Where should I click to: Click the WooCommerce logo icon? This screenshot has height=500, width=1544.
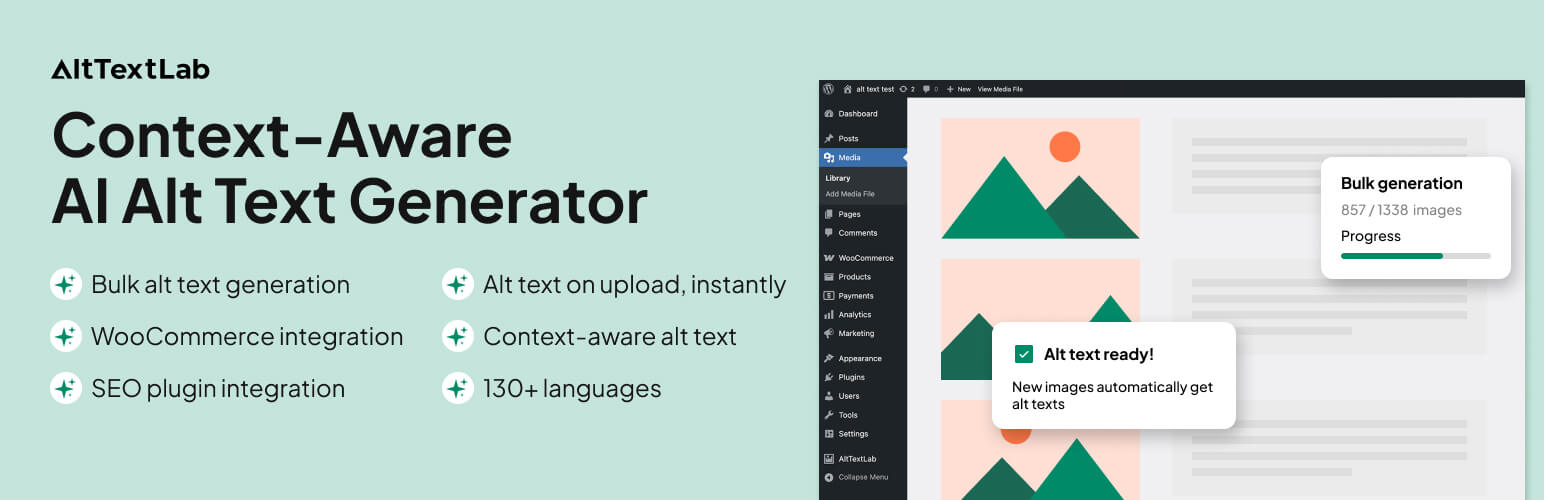tap(829, 258)
